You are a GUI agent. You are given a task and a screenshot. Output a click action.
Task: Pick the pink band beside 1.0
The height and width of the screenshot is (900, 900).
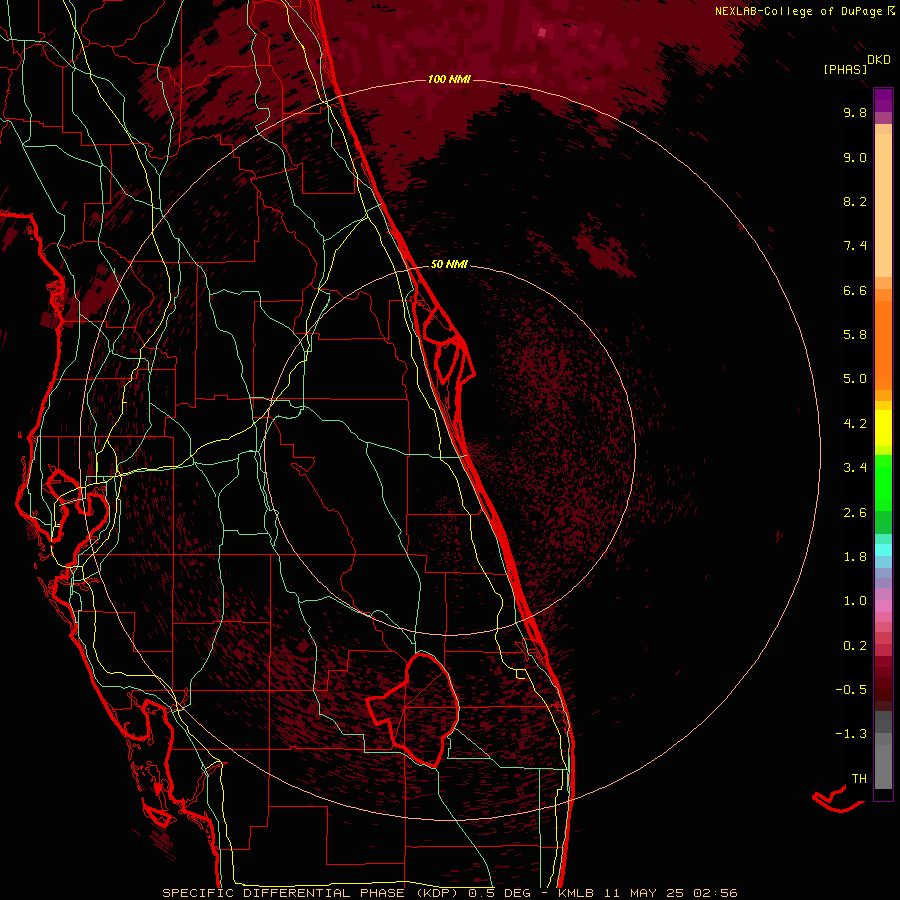(883, 606)
